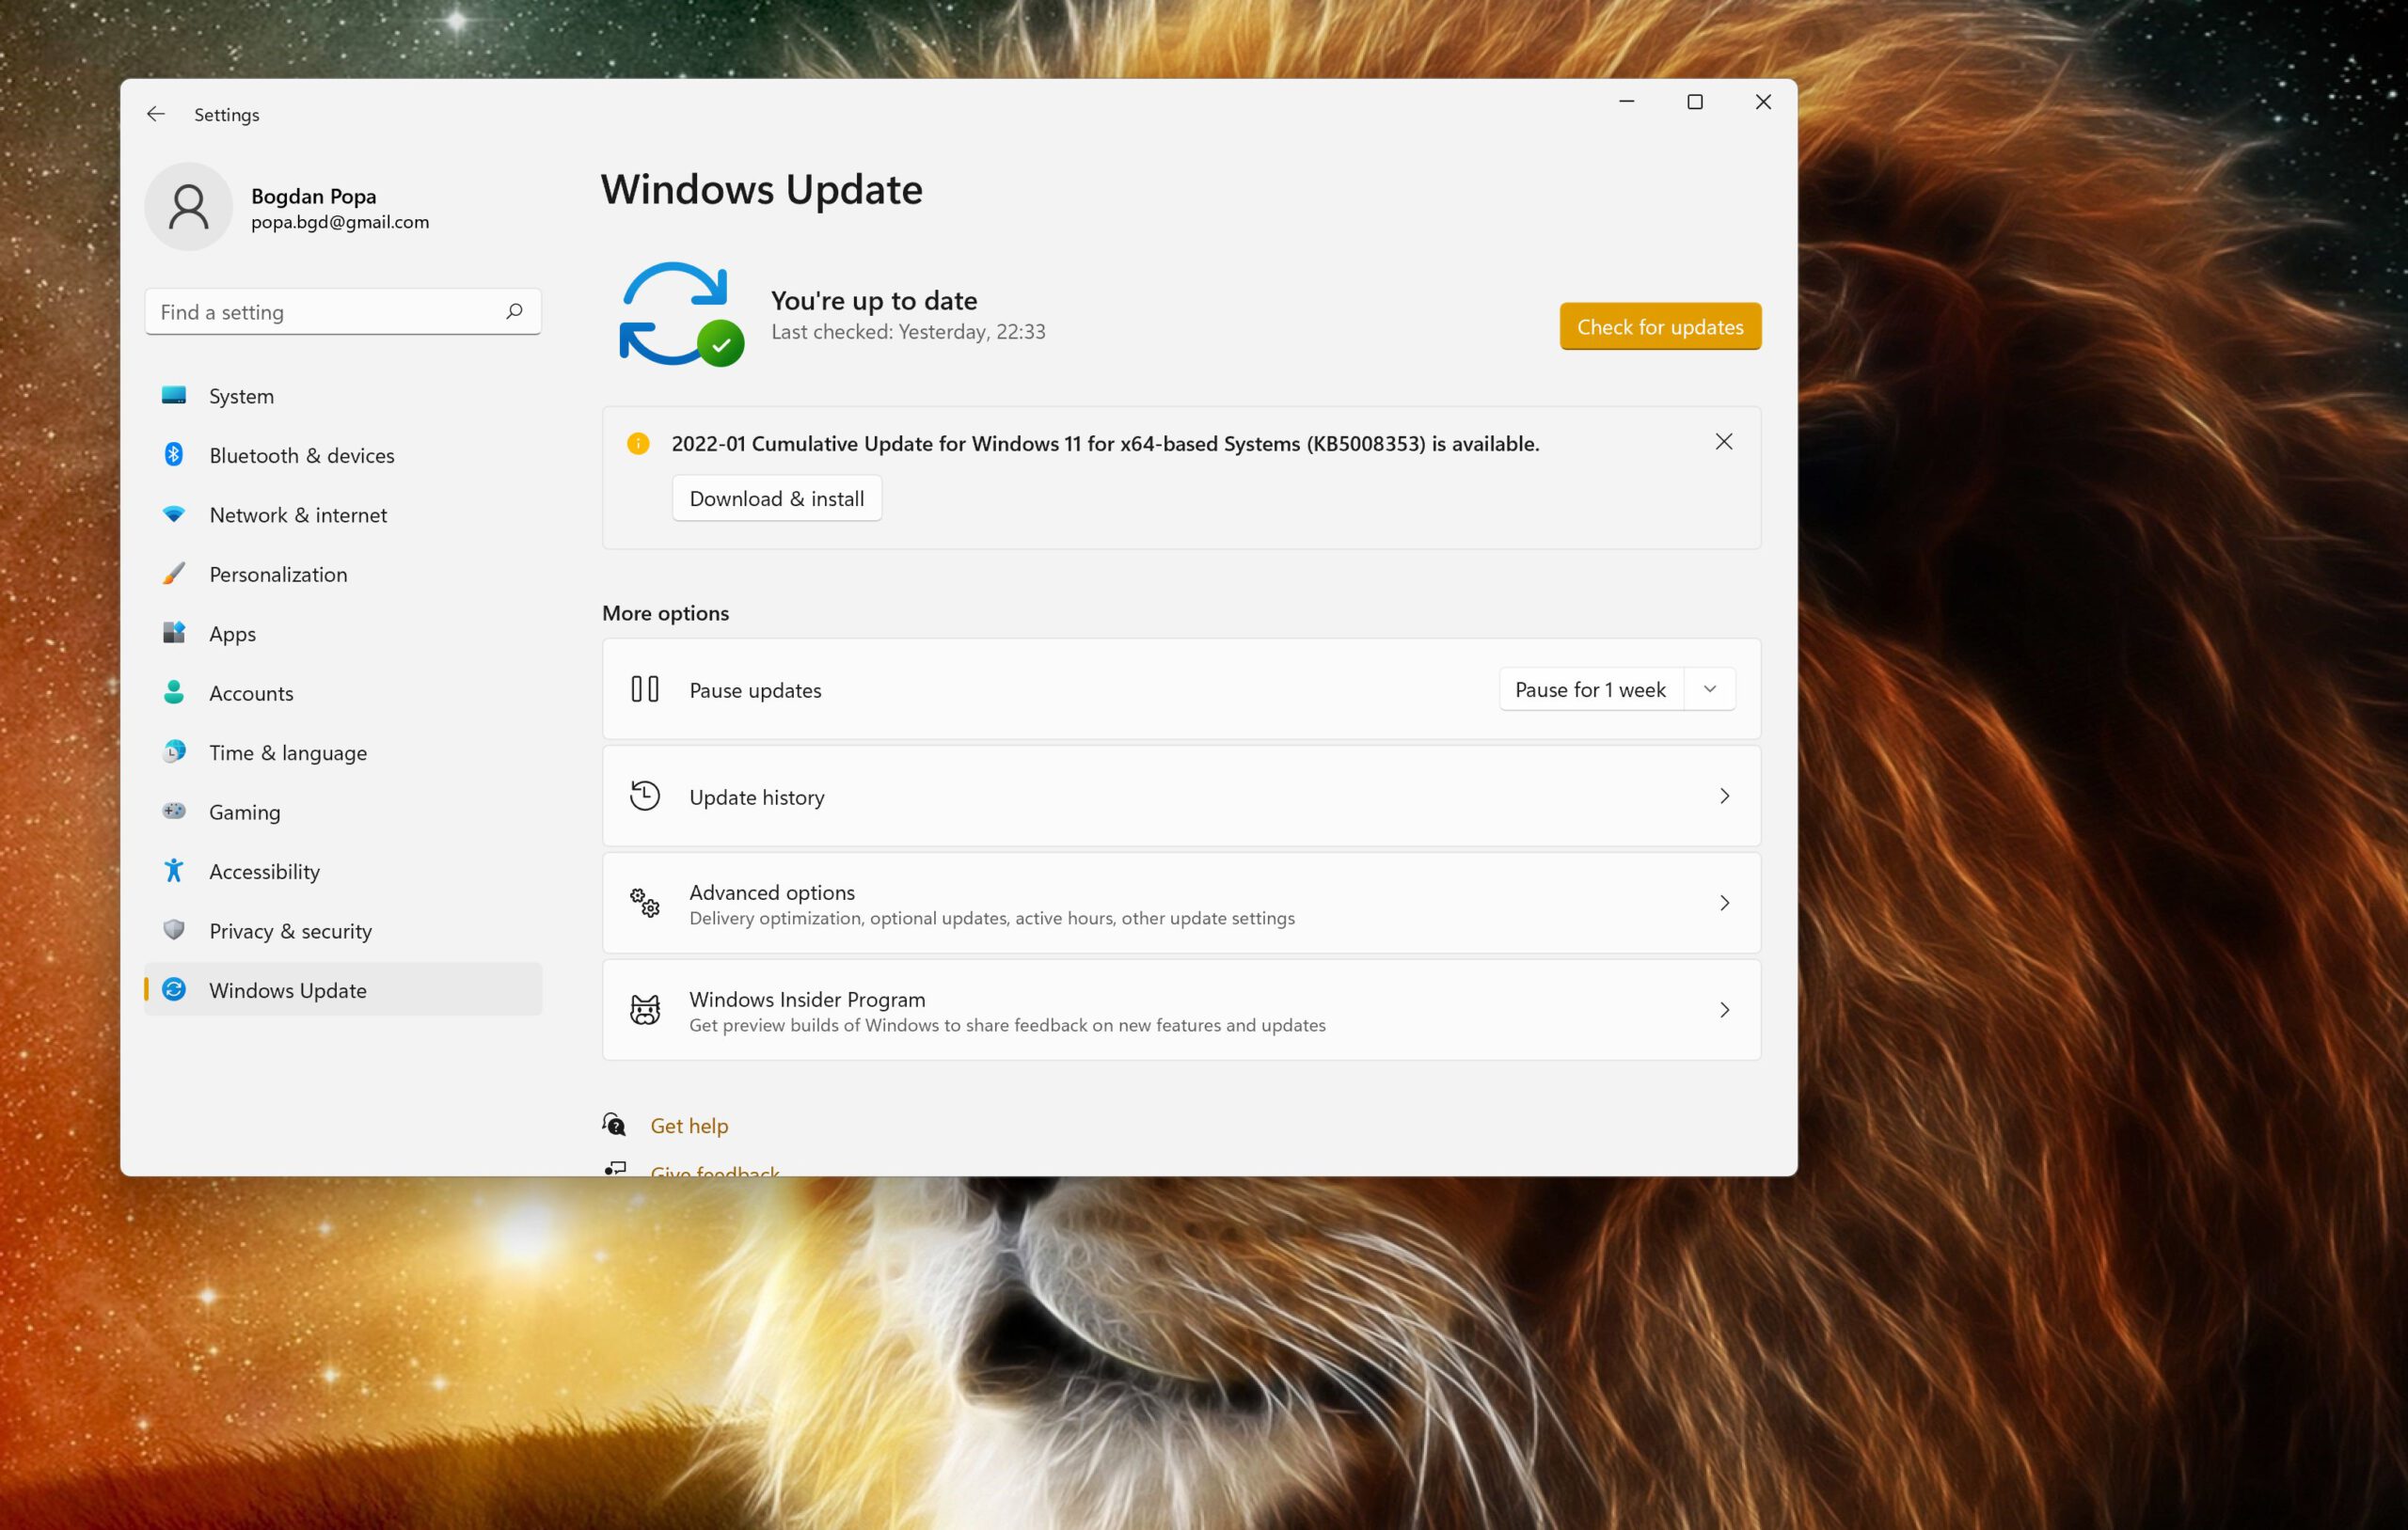Click the Bogdan Popa account name
The height and width of the screenshot is (1530, 2408).
[314, 196]
